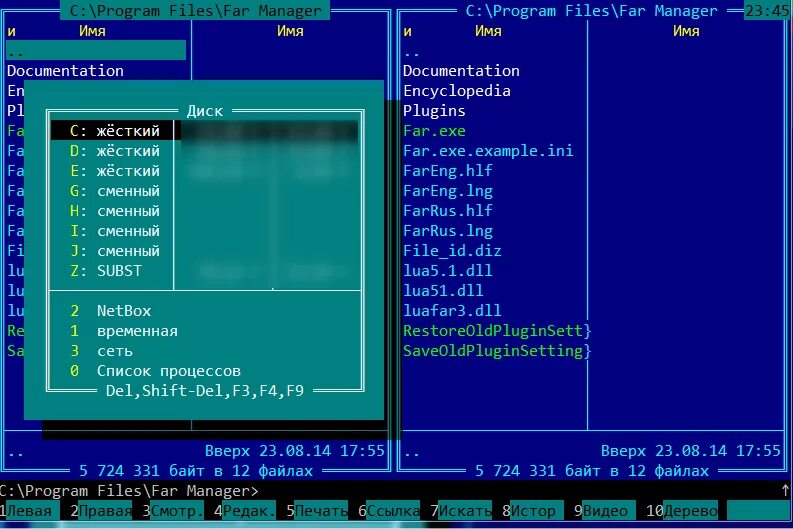Viewport: 793px width, 529px height.
Task: Click the Del,Shift-Del,F3,F4,F9 hint line
Action: [x=205, y=391]
